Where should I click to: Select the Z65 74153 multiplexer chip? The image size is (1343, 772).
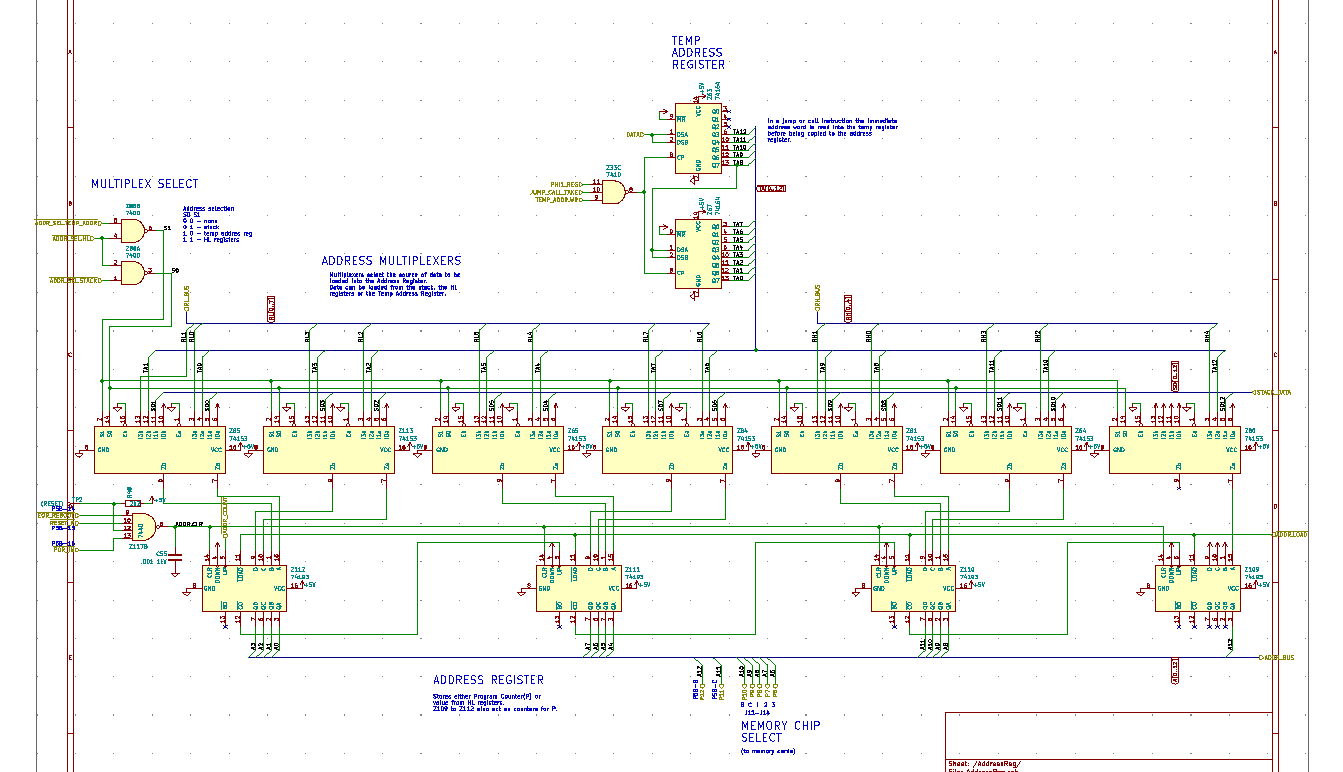(498, 450)
